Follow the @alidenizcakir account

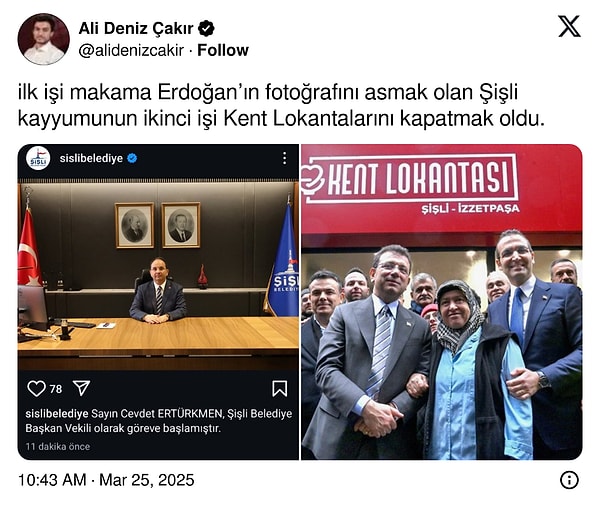pos(223,50)
